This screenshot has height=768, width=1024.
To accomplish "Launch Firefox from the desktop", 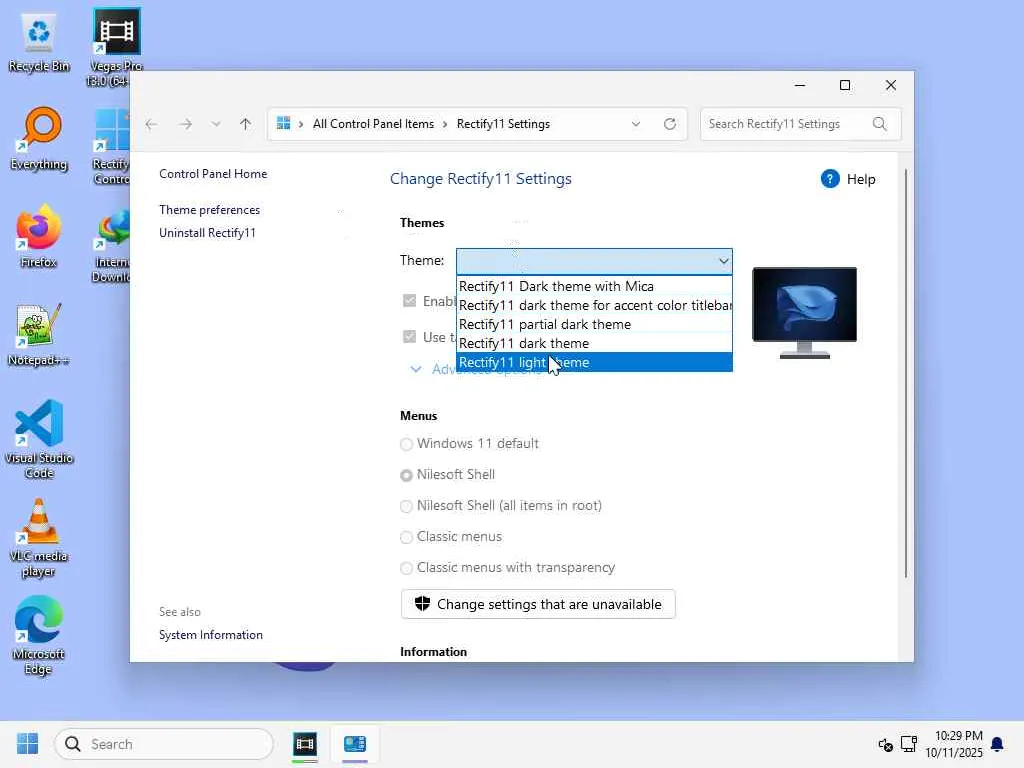I will click(x=39, y=236).
